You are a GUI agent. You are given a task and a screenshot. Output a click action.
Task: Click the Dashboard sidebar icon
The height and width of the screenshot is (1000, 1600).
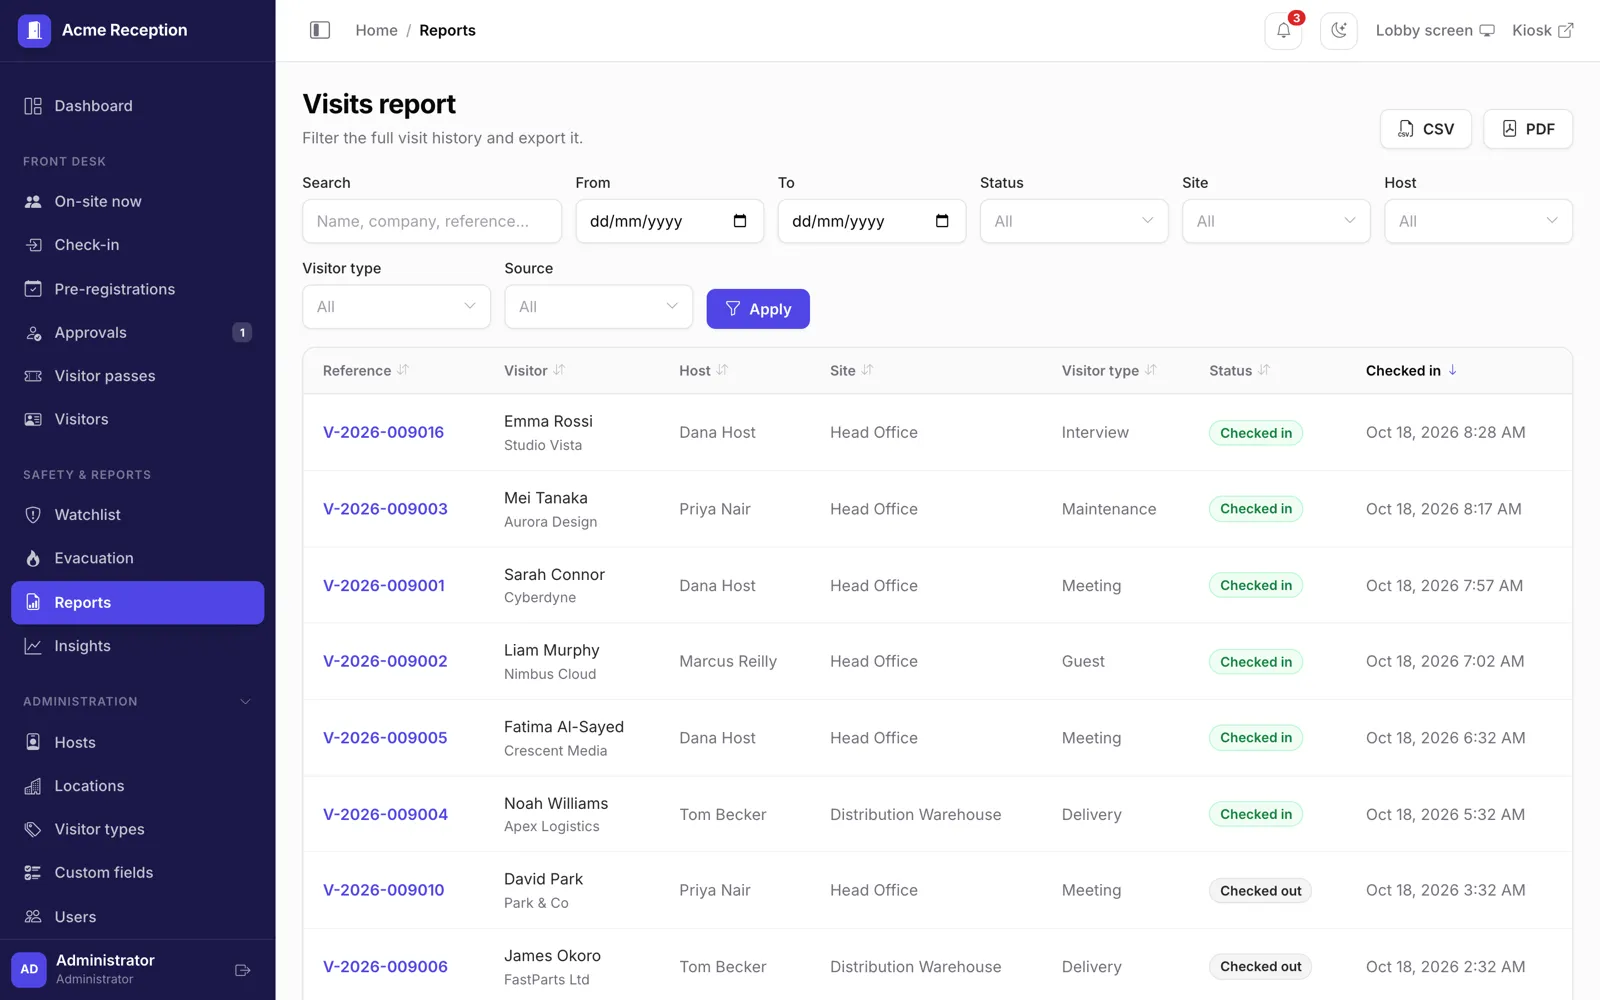(x=33, y=106)
